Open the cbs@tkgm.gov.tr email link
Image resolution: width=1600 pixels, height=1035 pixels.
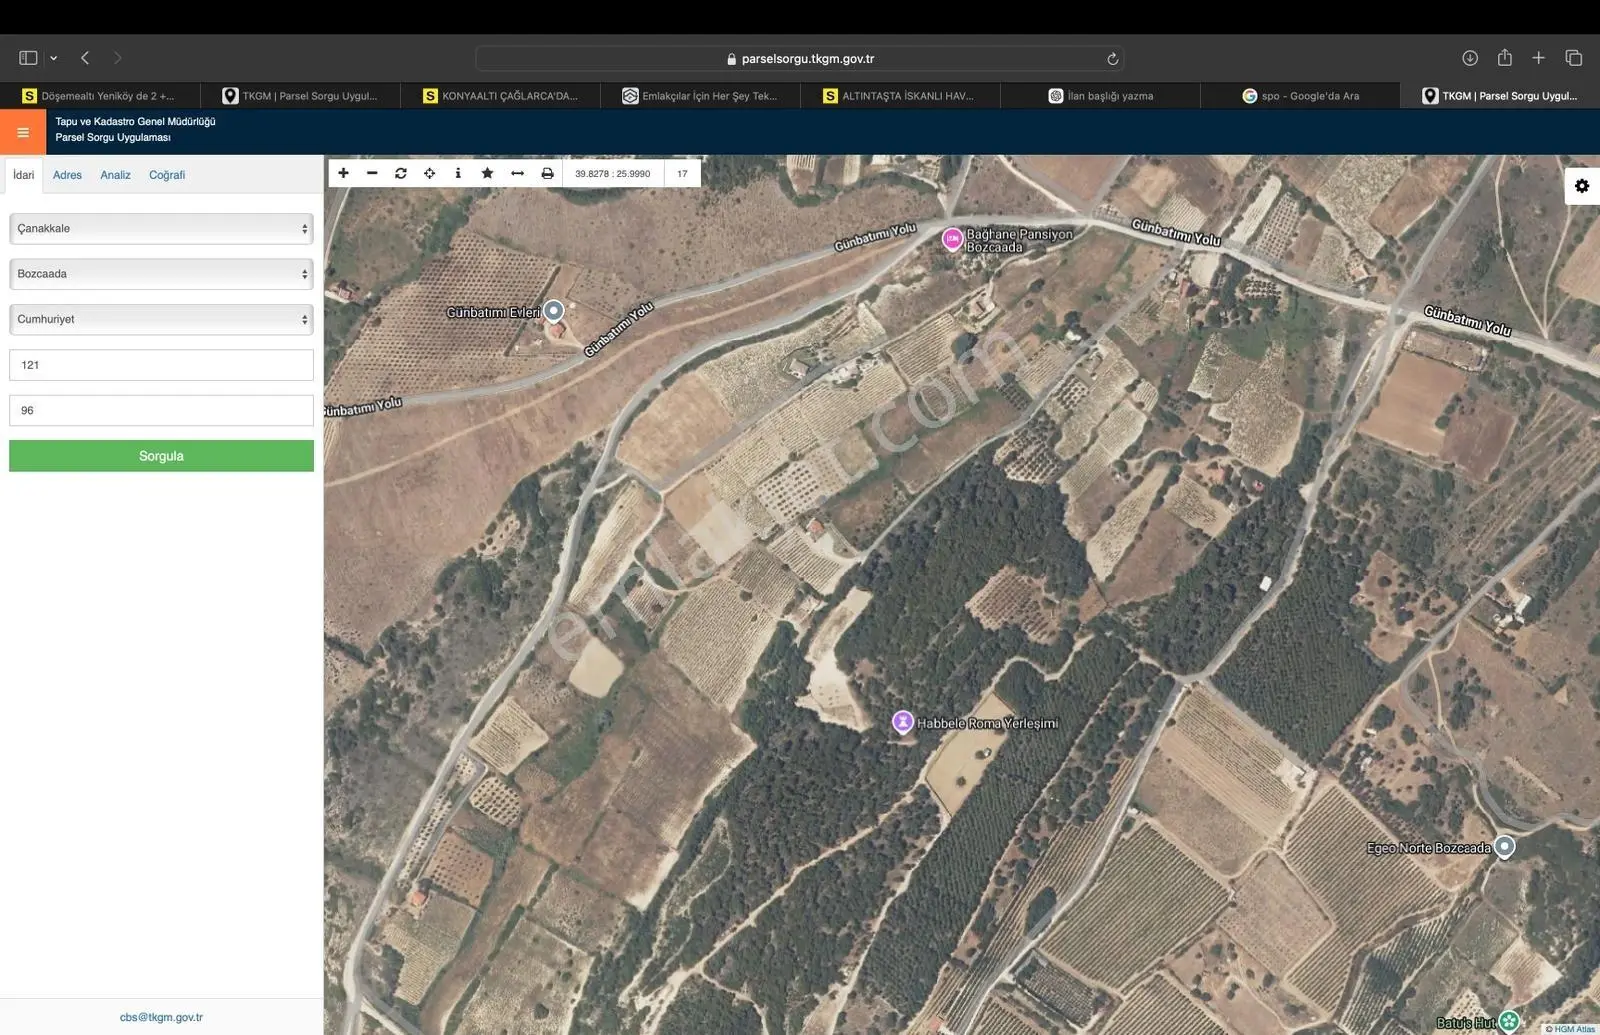(x=161, y=1017)
